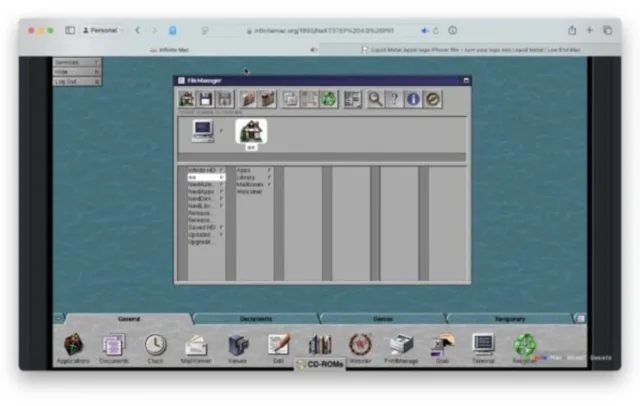Viewport: 640px width, 406px height.
Task: Switch to the Documents dock tab
Action: coord(256,319)
